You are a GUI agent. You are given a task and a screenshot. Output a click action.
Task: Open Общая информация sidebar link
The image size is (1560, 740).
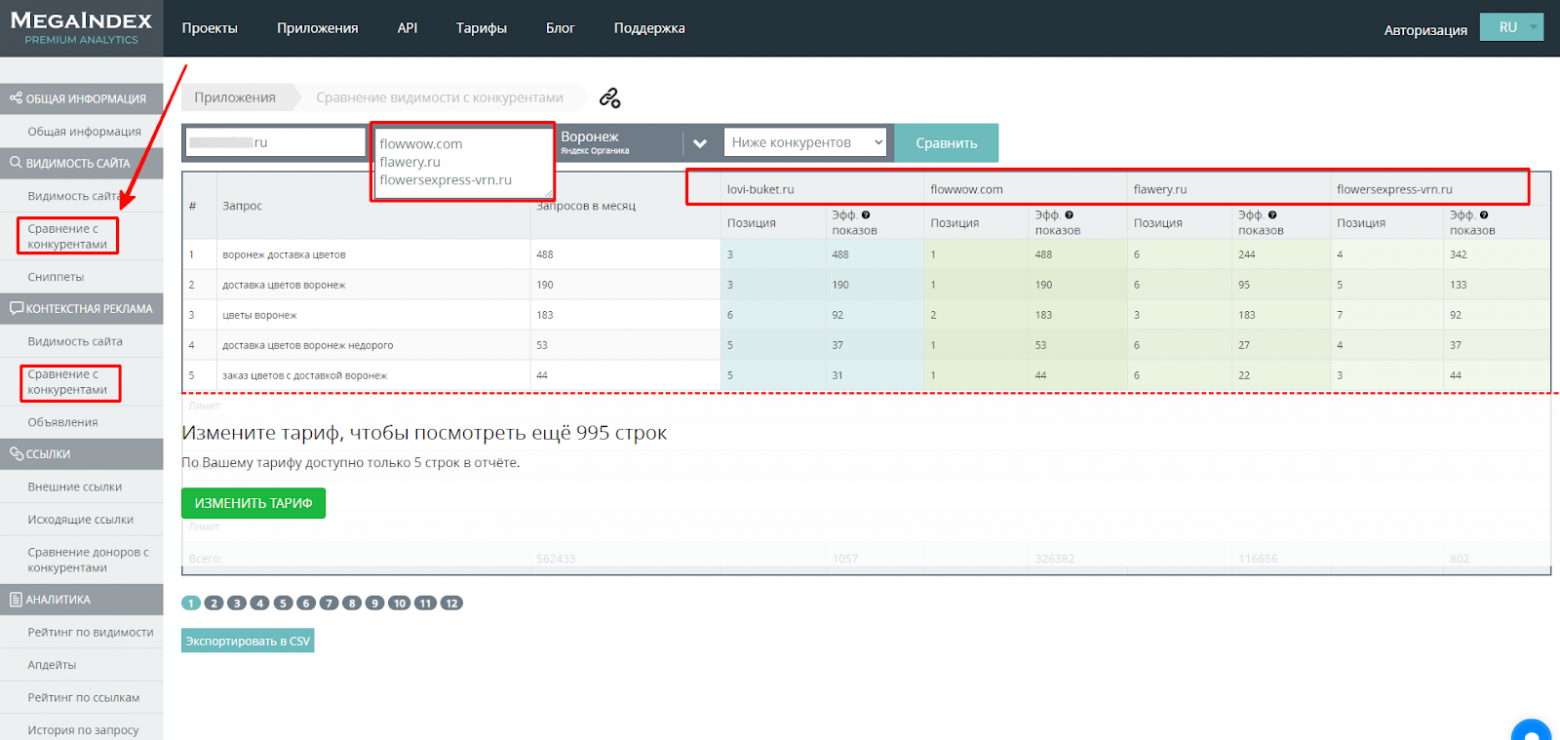pyautogui.click(x=84, y=130)
